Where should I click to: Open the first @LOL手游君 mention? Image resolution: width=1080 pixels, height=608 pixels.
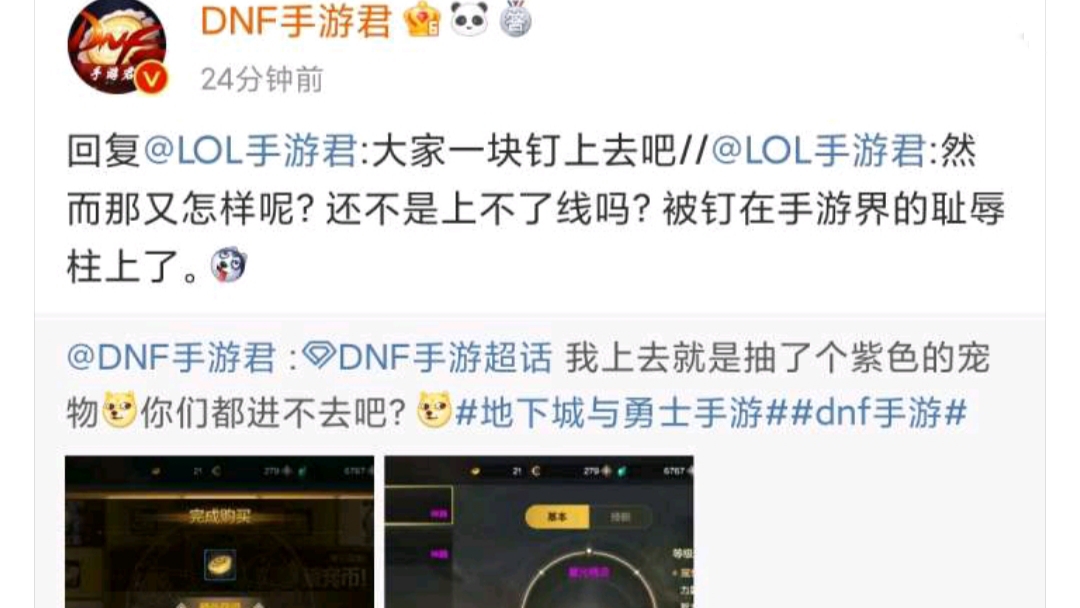251,150
